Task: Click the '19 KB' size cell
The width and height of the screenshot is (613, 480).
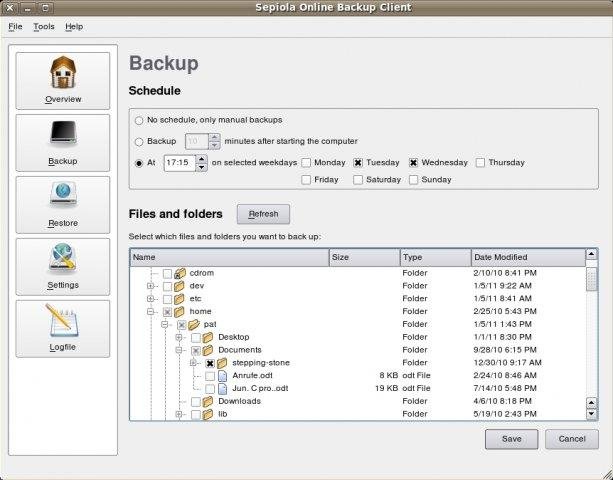Action: [386, 389]
